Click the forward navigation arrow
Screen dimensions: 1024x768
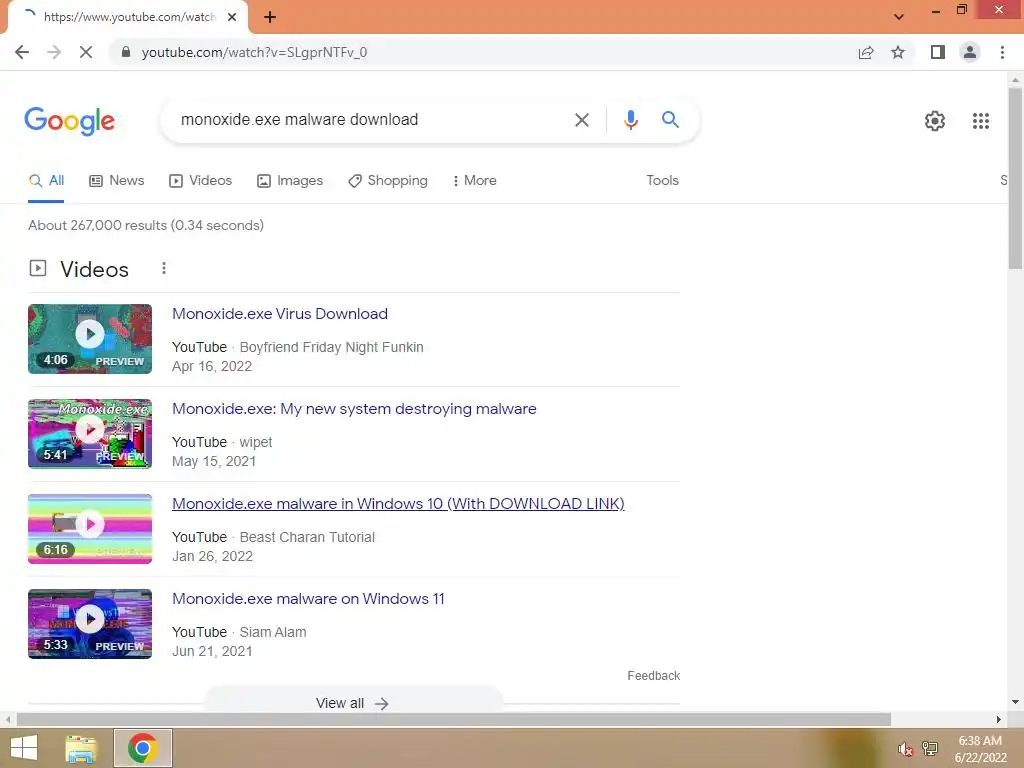[x=54, y=52]
